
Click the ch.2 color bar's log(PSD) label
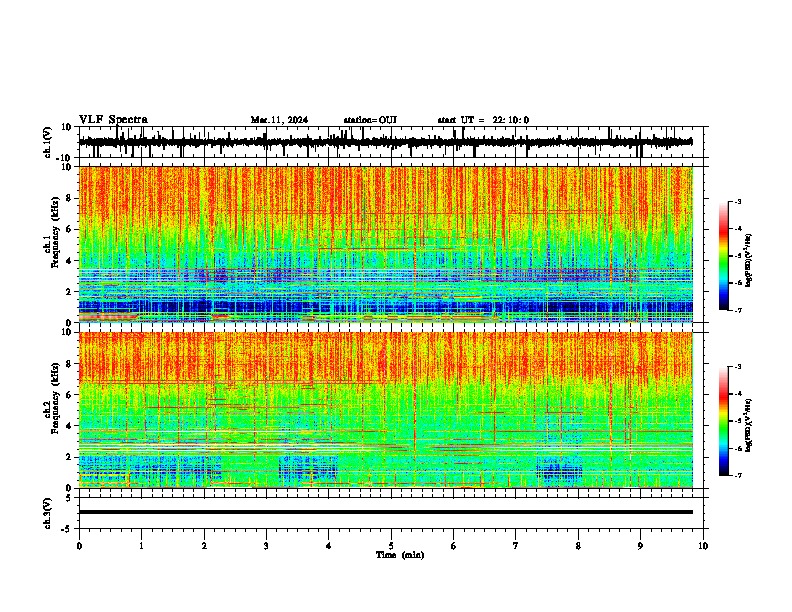[748, 426]
